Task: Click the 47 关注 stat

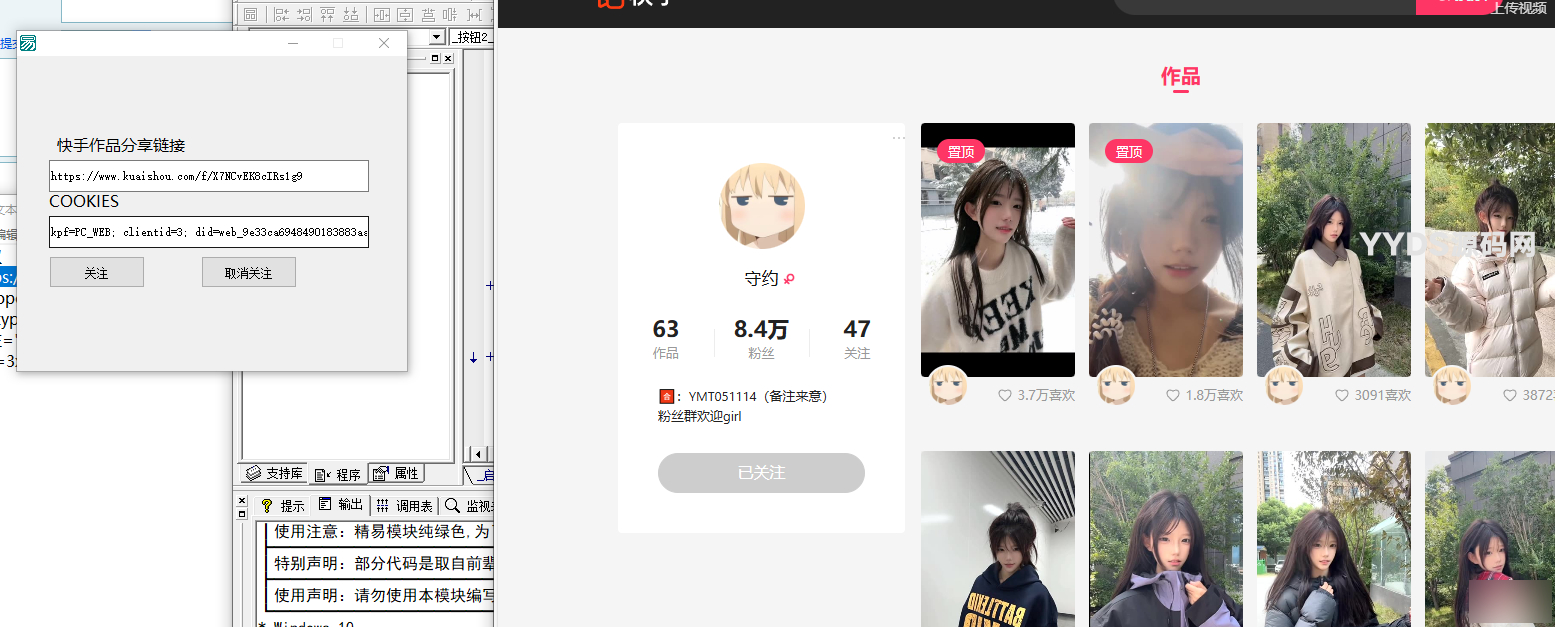Action: pos(857,338)
